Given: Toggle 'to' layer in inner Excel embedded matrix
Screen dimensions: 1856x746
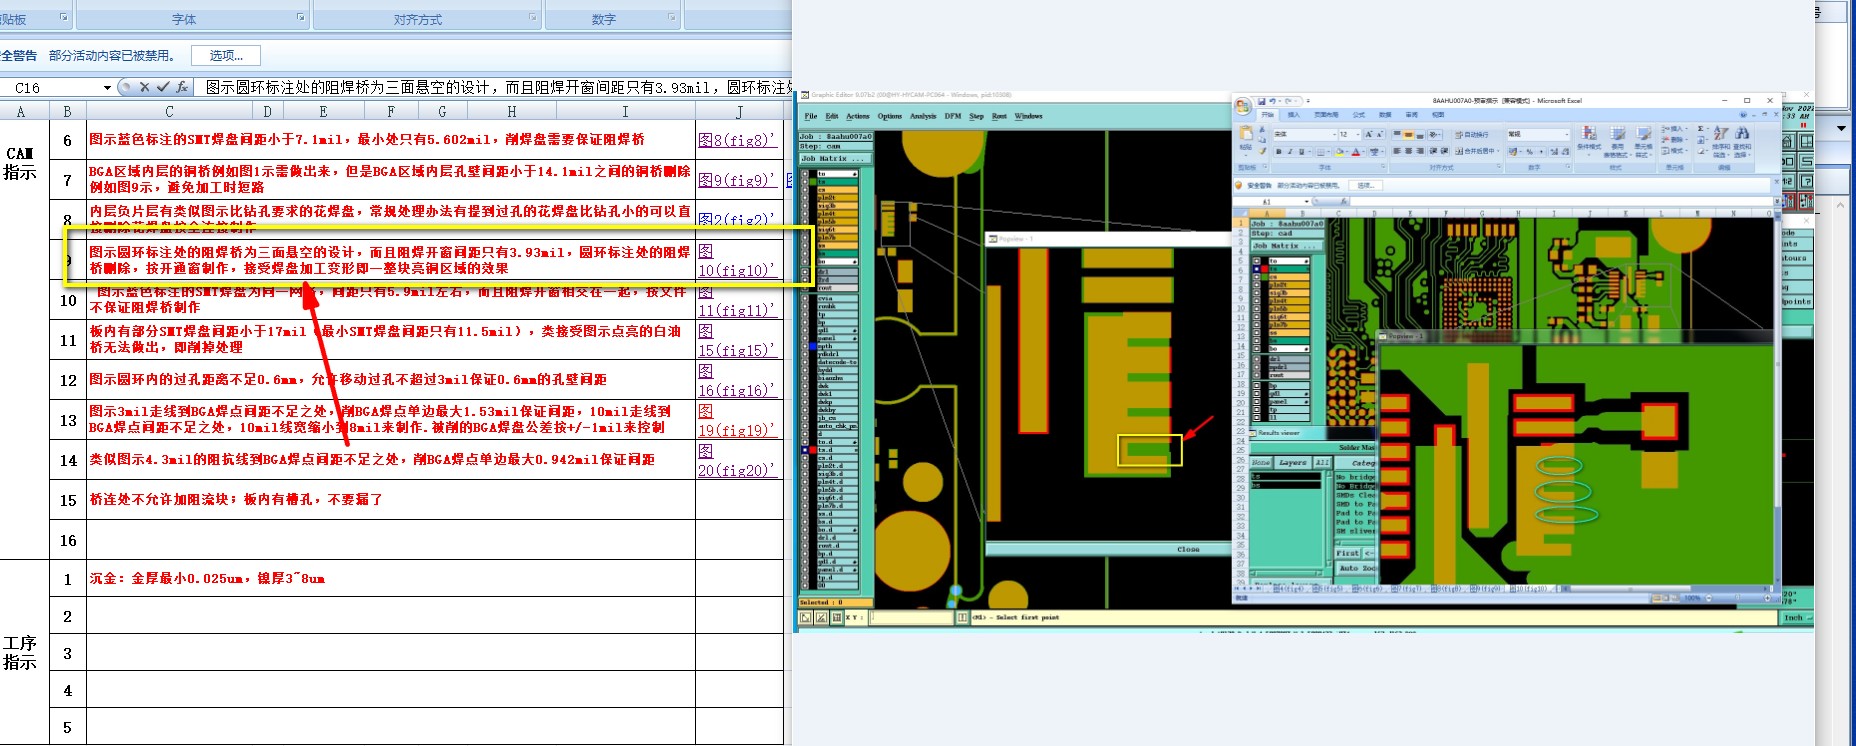Looking at the screenshot, I should (x=1257, y=261).
